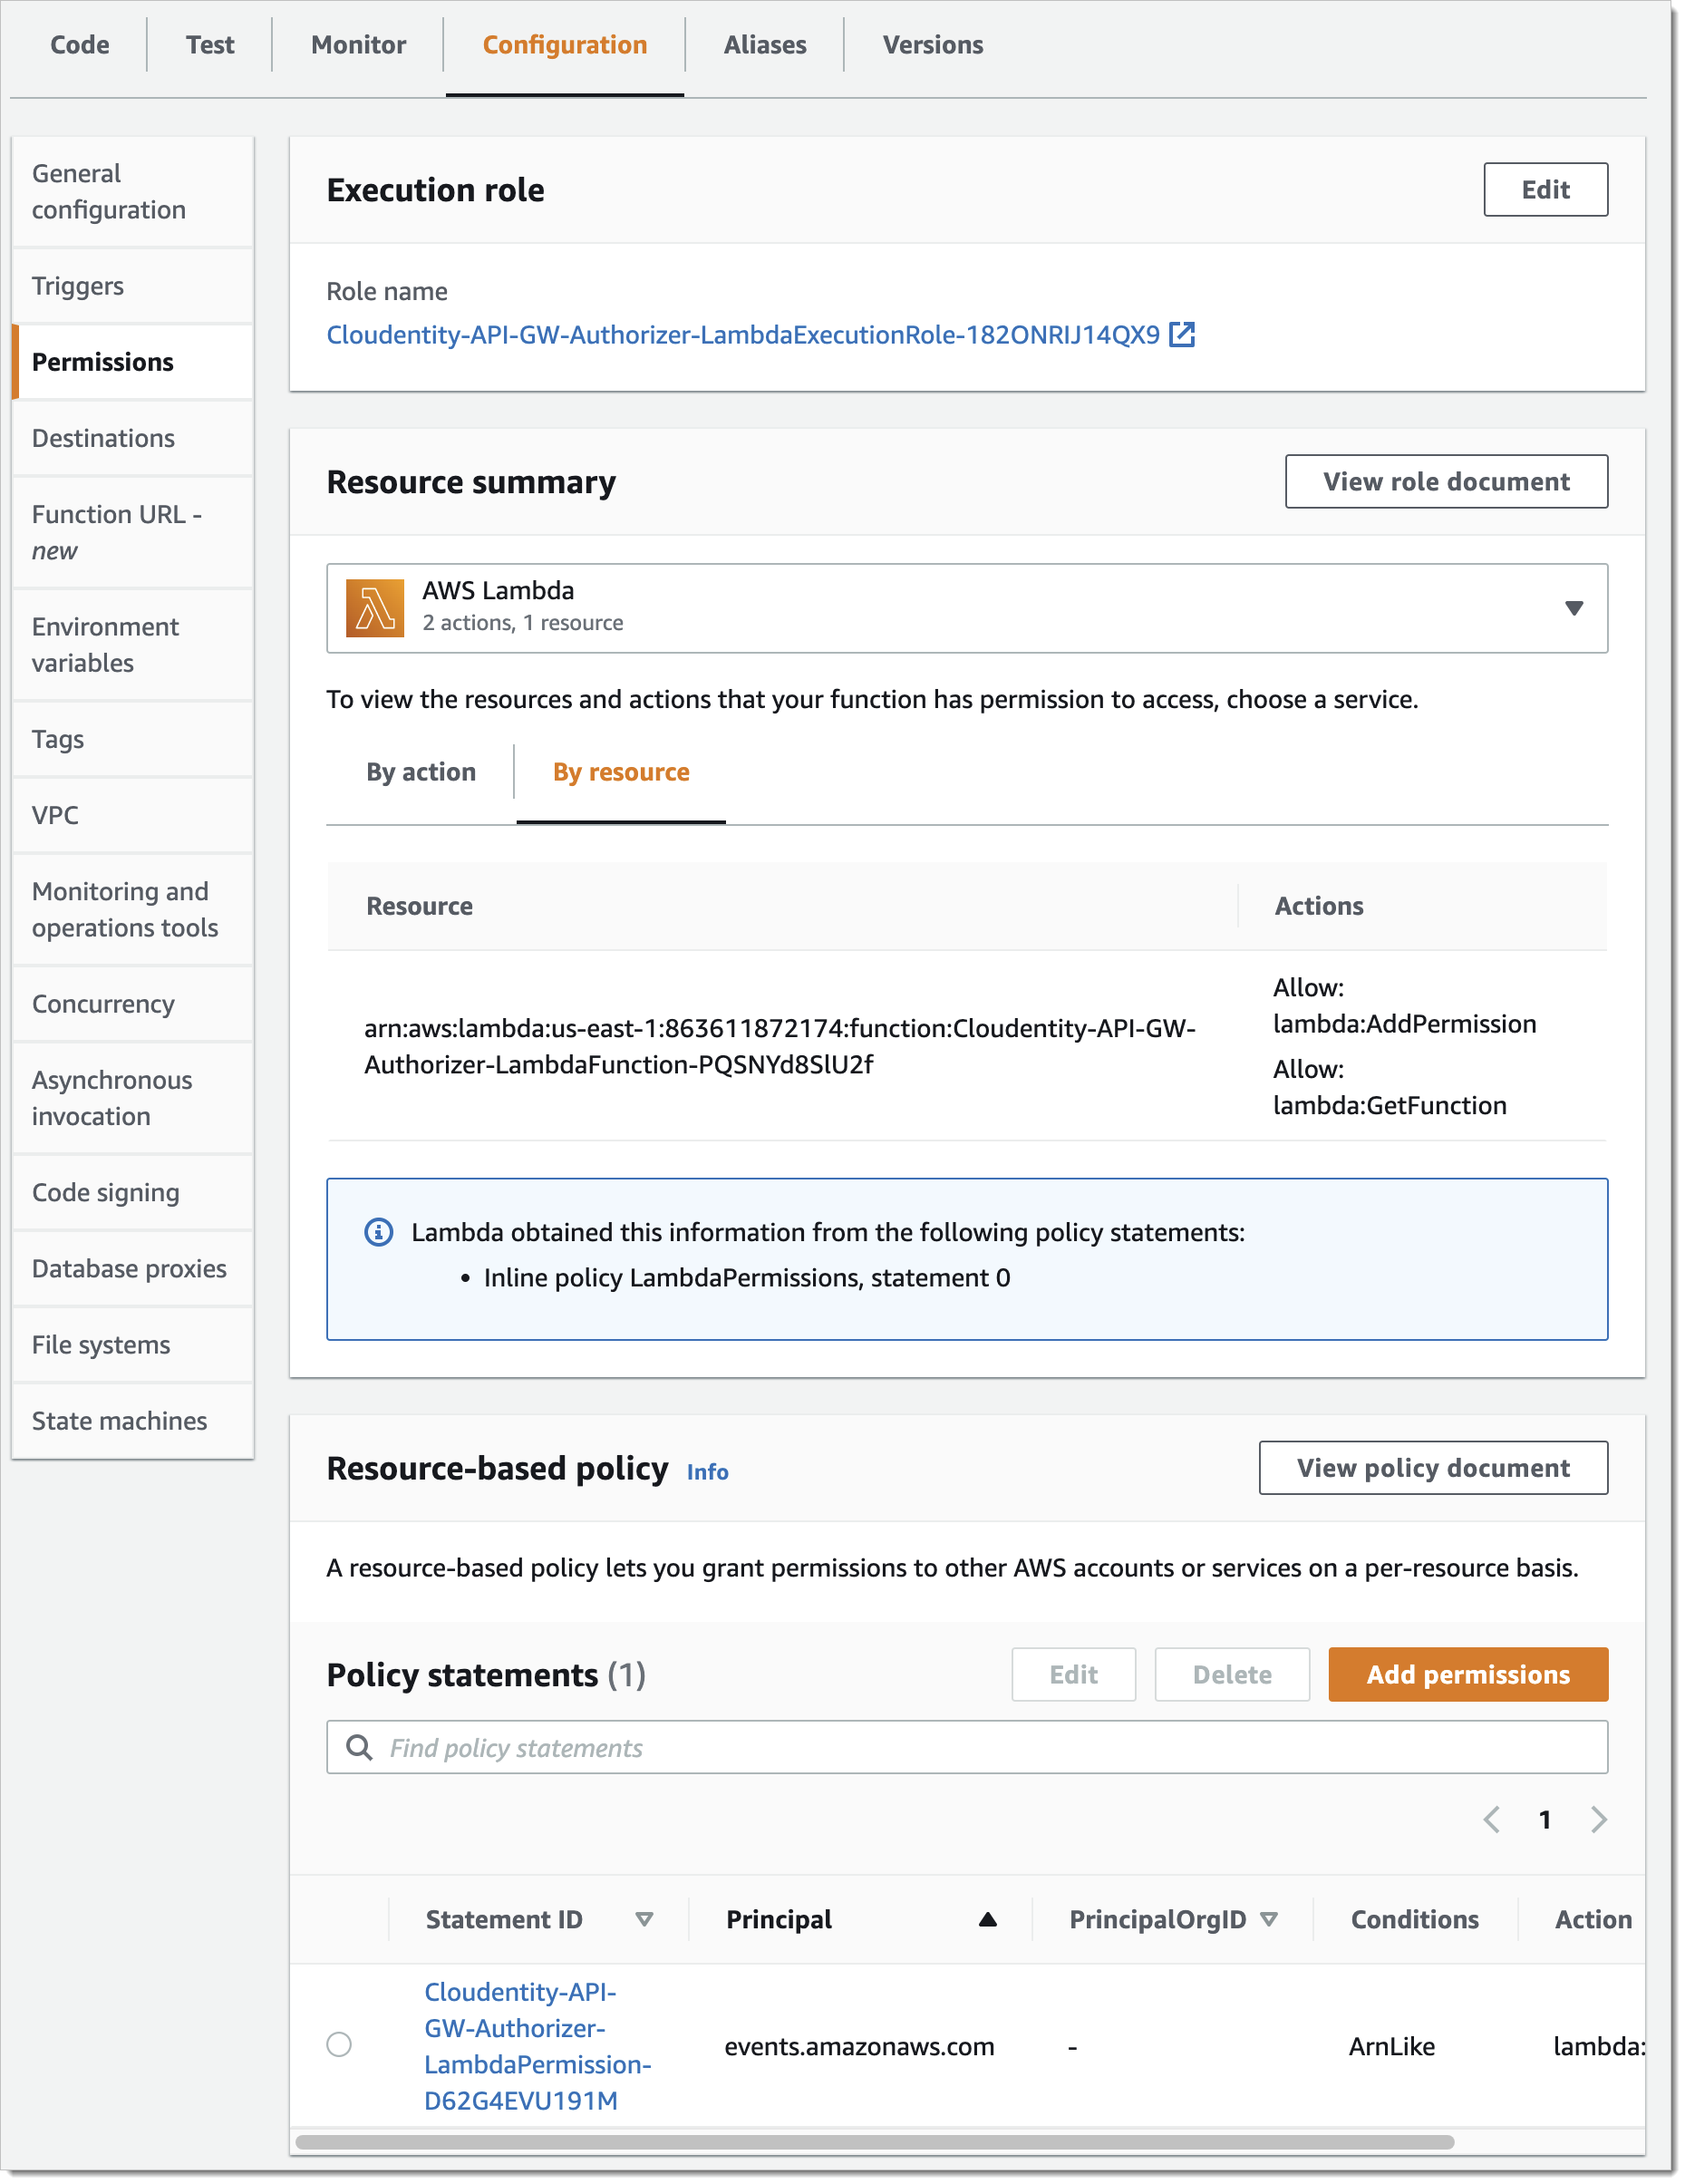
Task: Click View role document button
Action: tap(1446, 482)
